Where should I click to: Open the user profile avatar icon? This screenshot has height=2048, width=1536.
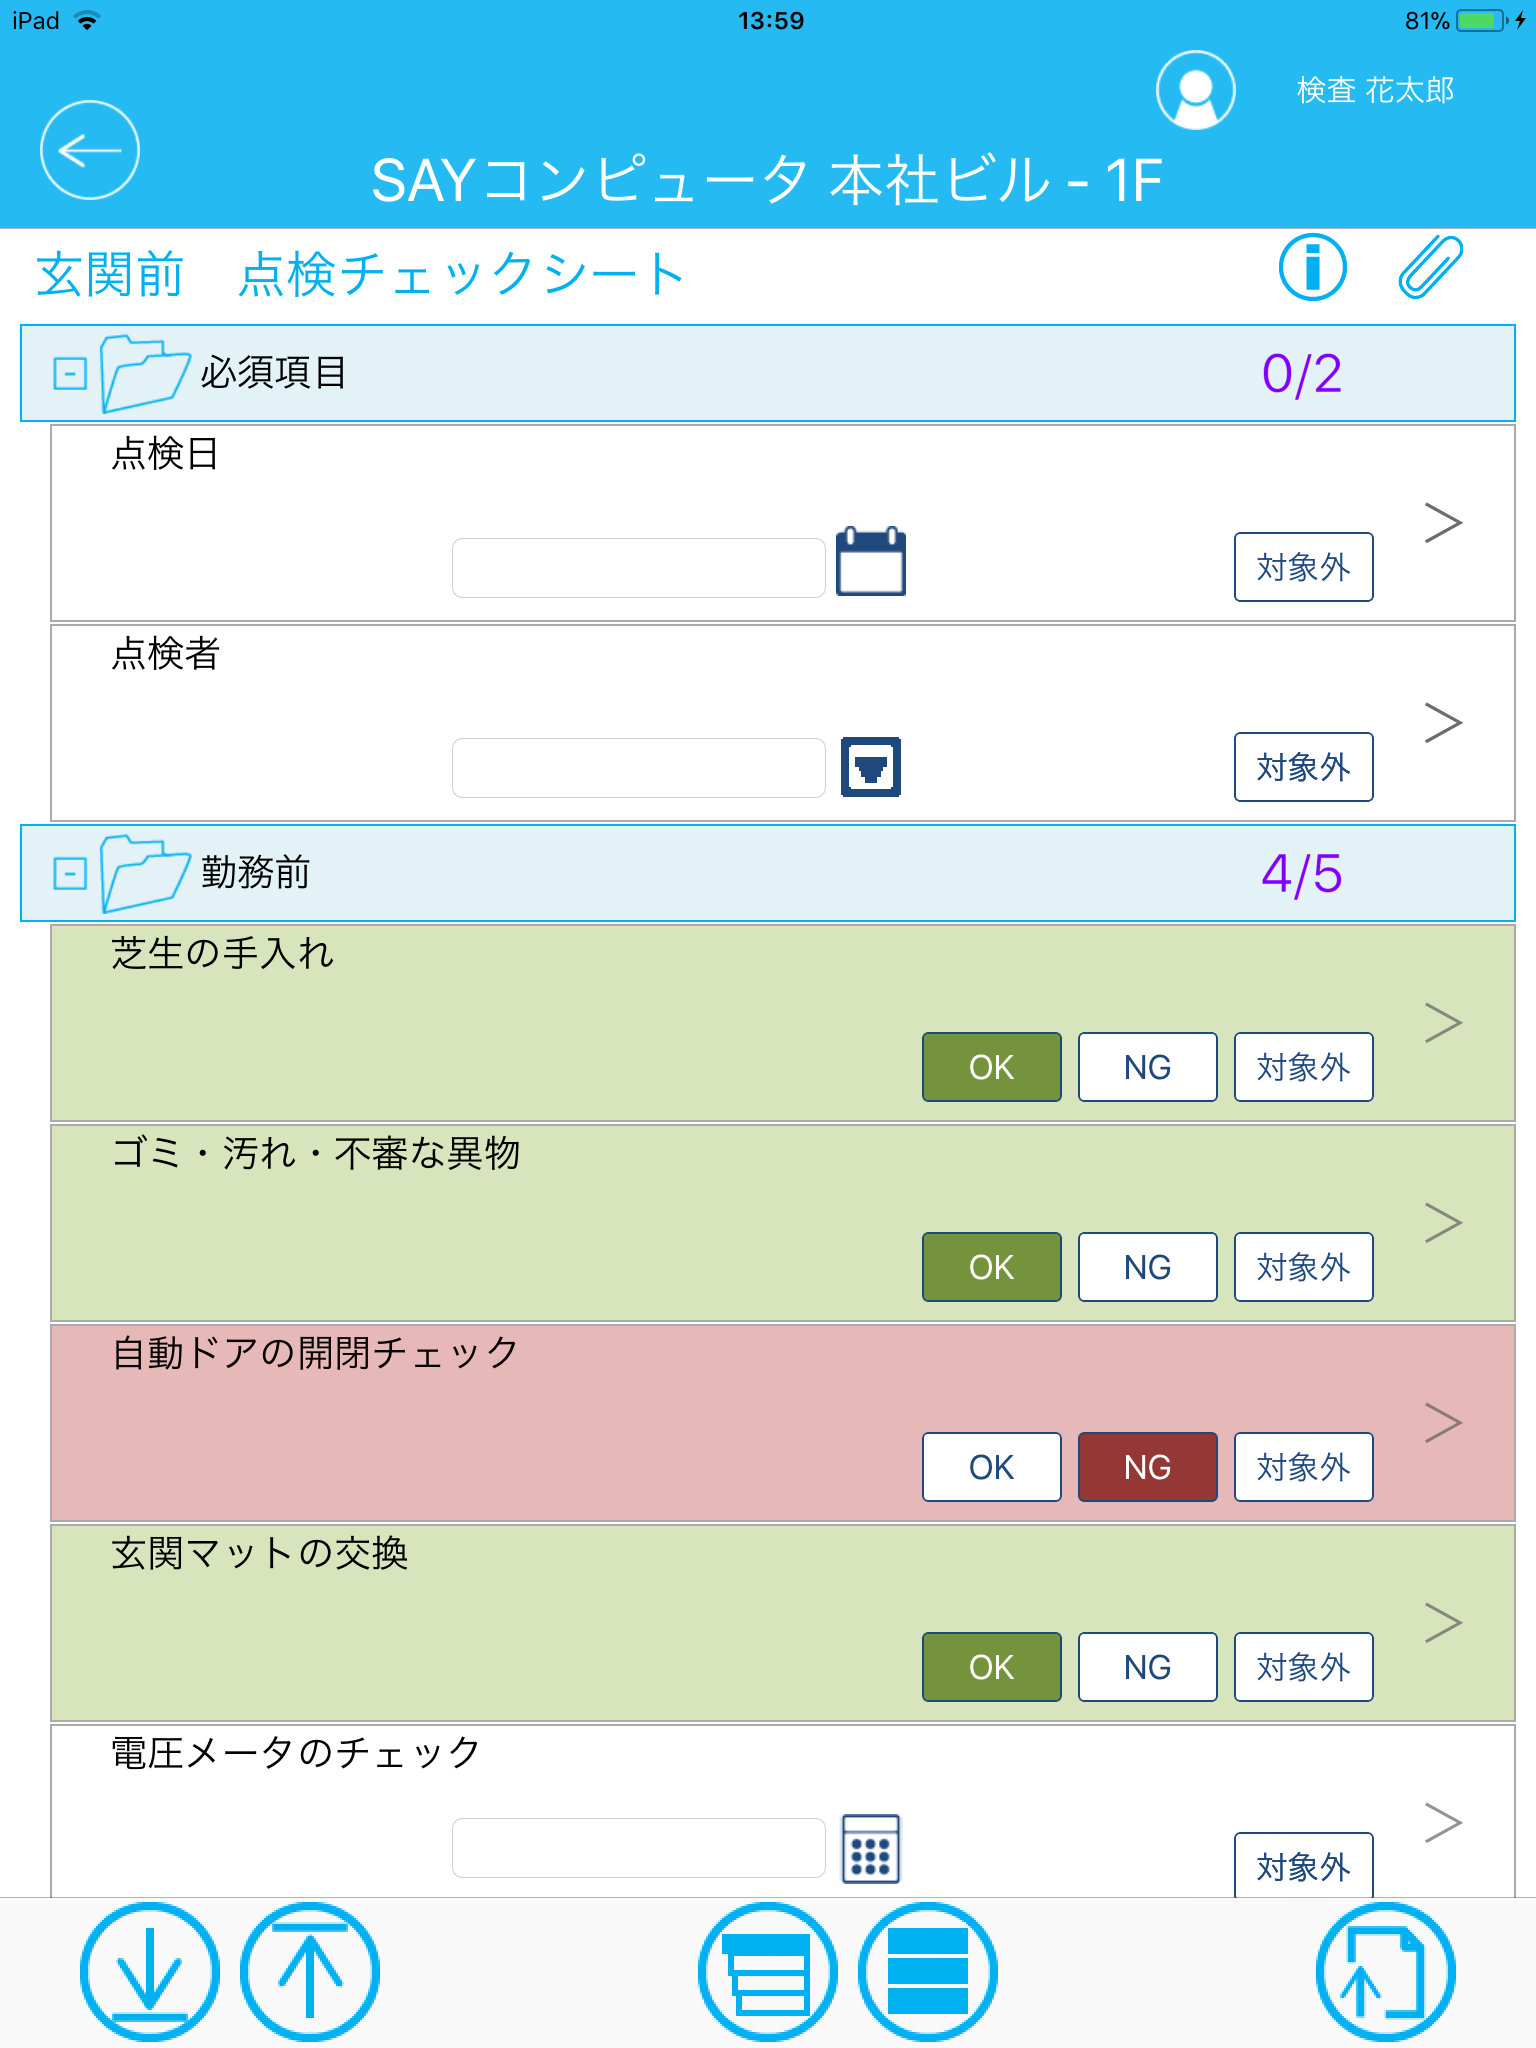[1195, 90]
